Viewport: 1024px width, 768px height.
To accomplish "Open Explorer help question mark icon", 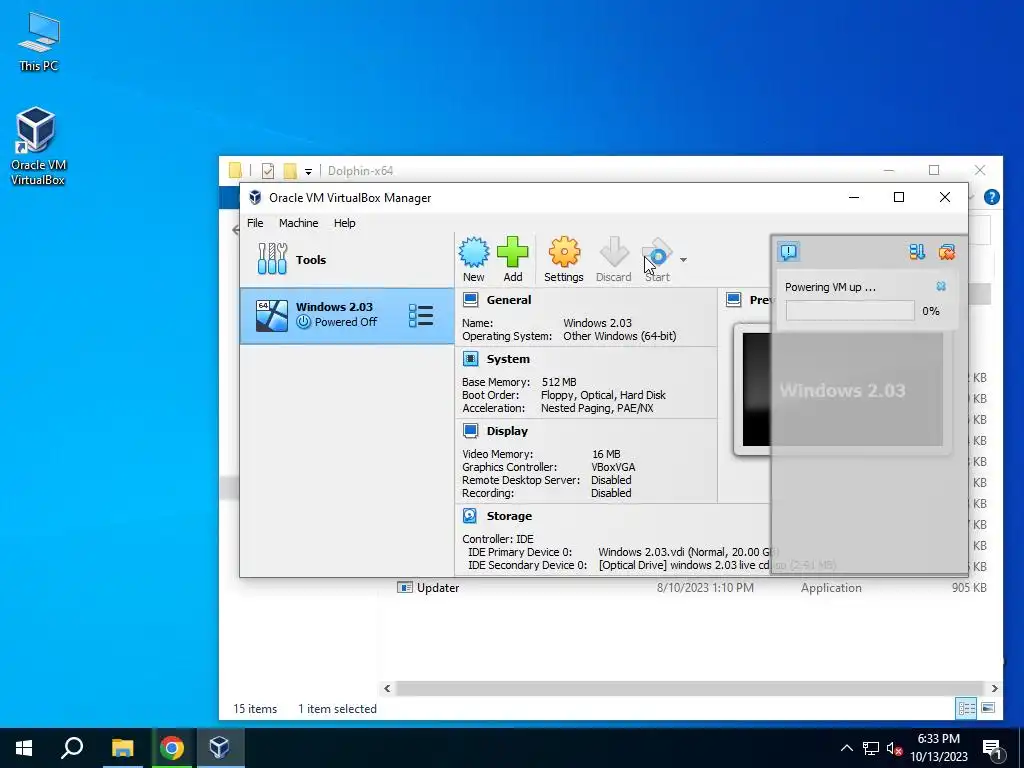I will (x=991, y=197).
